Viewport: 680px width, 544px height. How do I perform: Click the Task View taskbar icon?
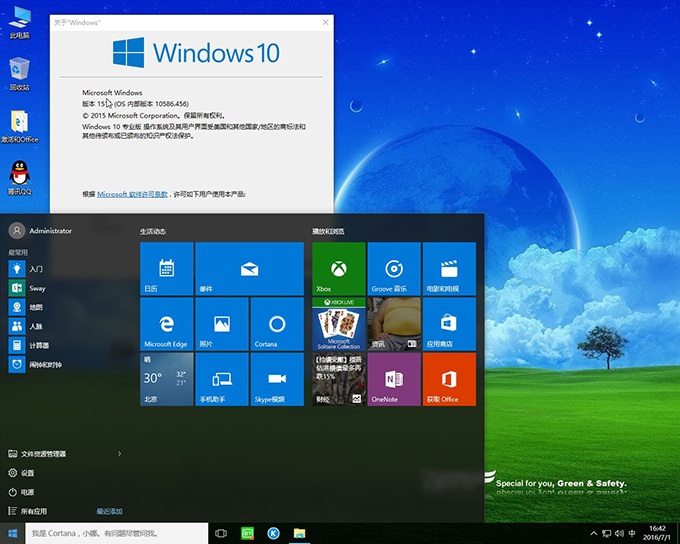click(x=221, y=534)
